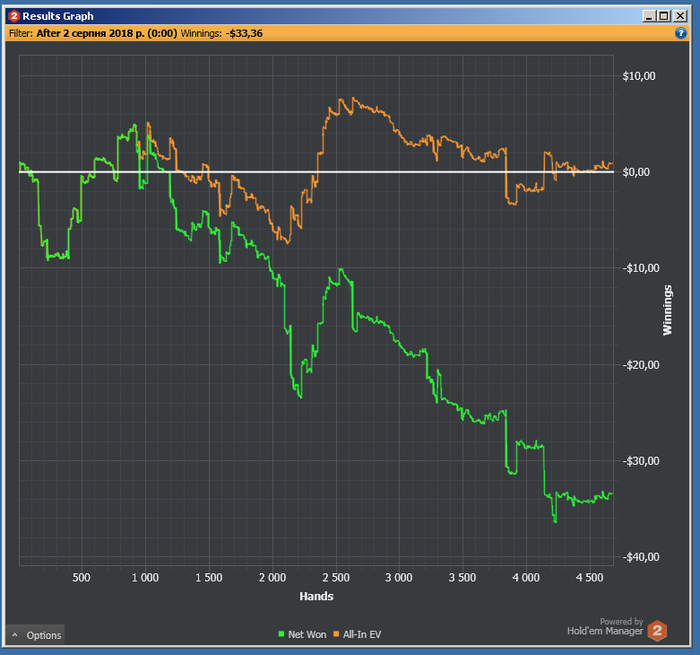
Task: Click the filter text 'After 2 серпня 2018 р. (0:00)'
Action: [107, 33]
